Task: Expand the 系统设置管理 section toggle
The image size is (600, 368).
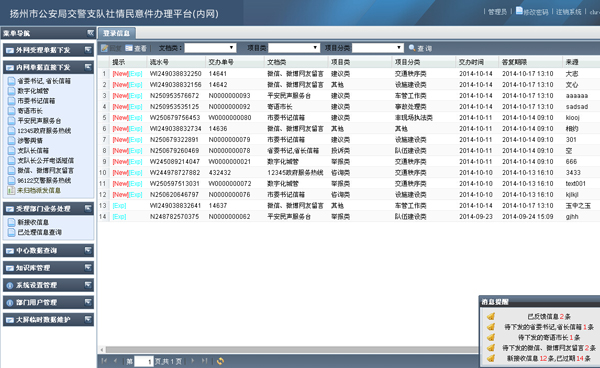Action: tap(88, 285)
